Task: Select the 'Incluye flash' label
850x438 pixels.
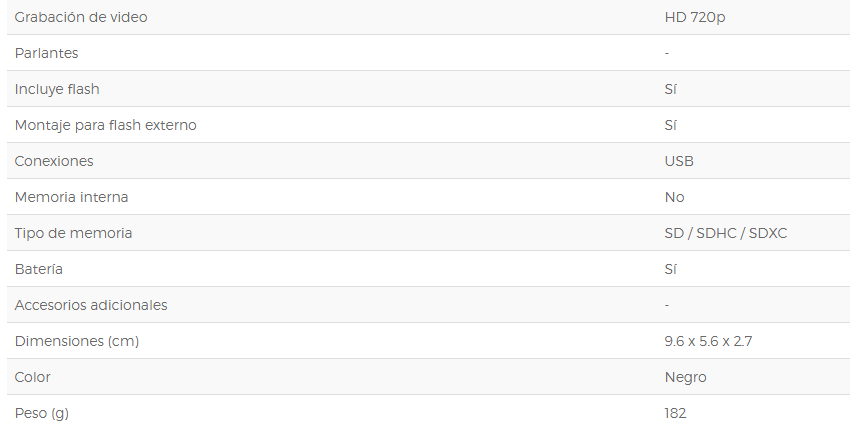Action: click(x=57, y=89)
